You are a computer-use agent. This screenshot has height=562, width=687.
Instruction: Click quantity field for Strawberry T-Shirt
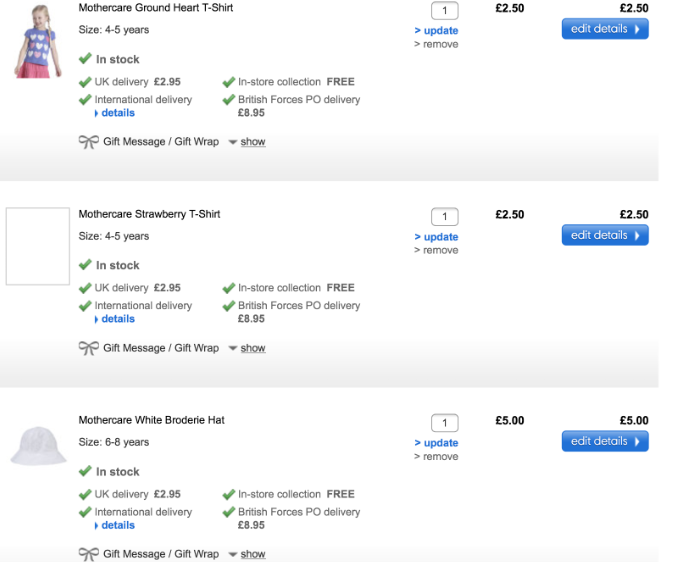pos(444,217)
